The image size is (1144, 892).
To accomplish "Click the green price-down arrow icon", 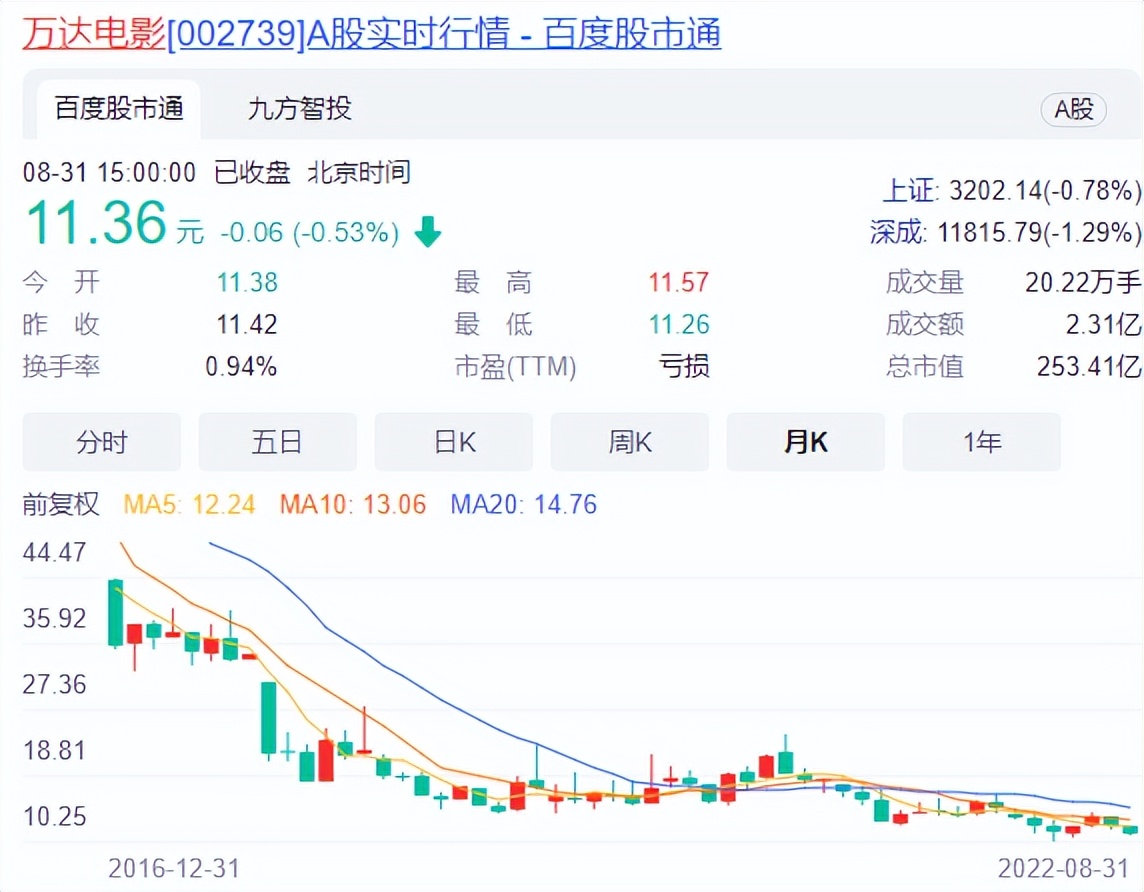I will click(x=426, y=231).
